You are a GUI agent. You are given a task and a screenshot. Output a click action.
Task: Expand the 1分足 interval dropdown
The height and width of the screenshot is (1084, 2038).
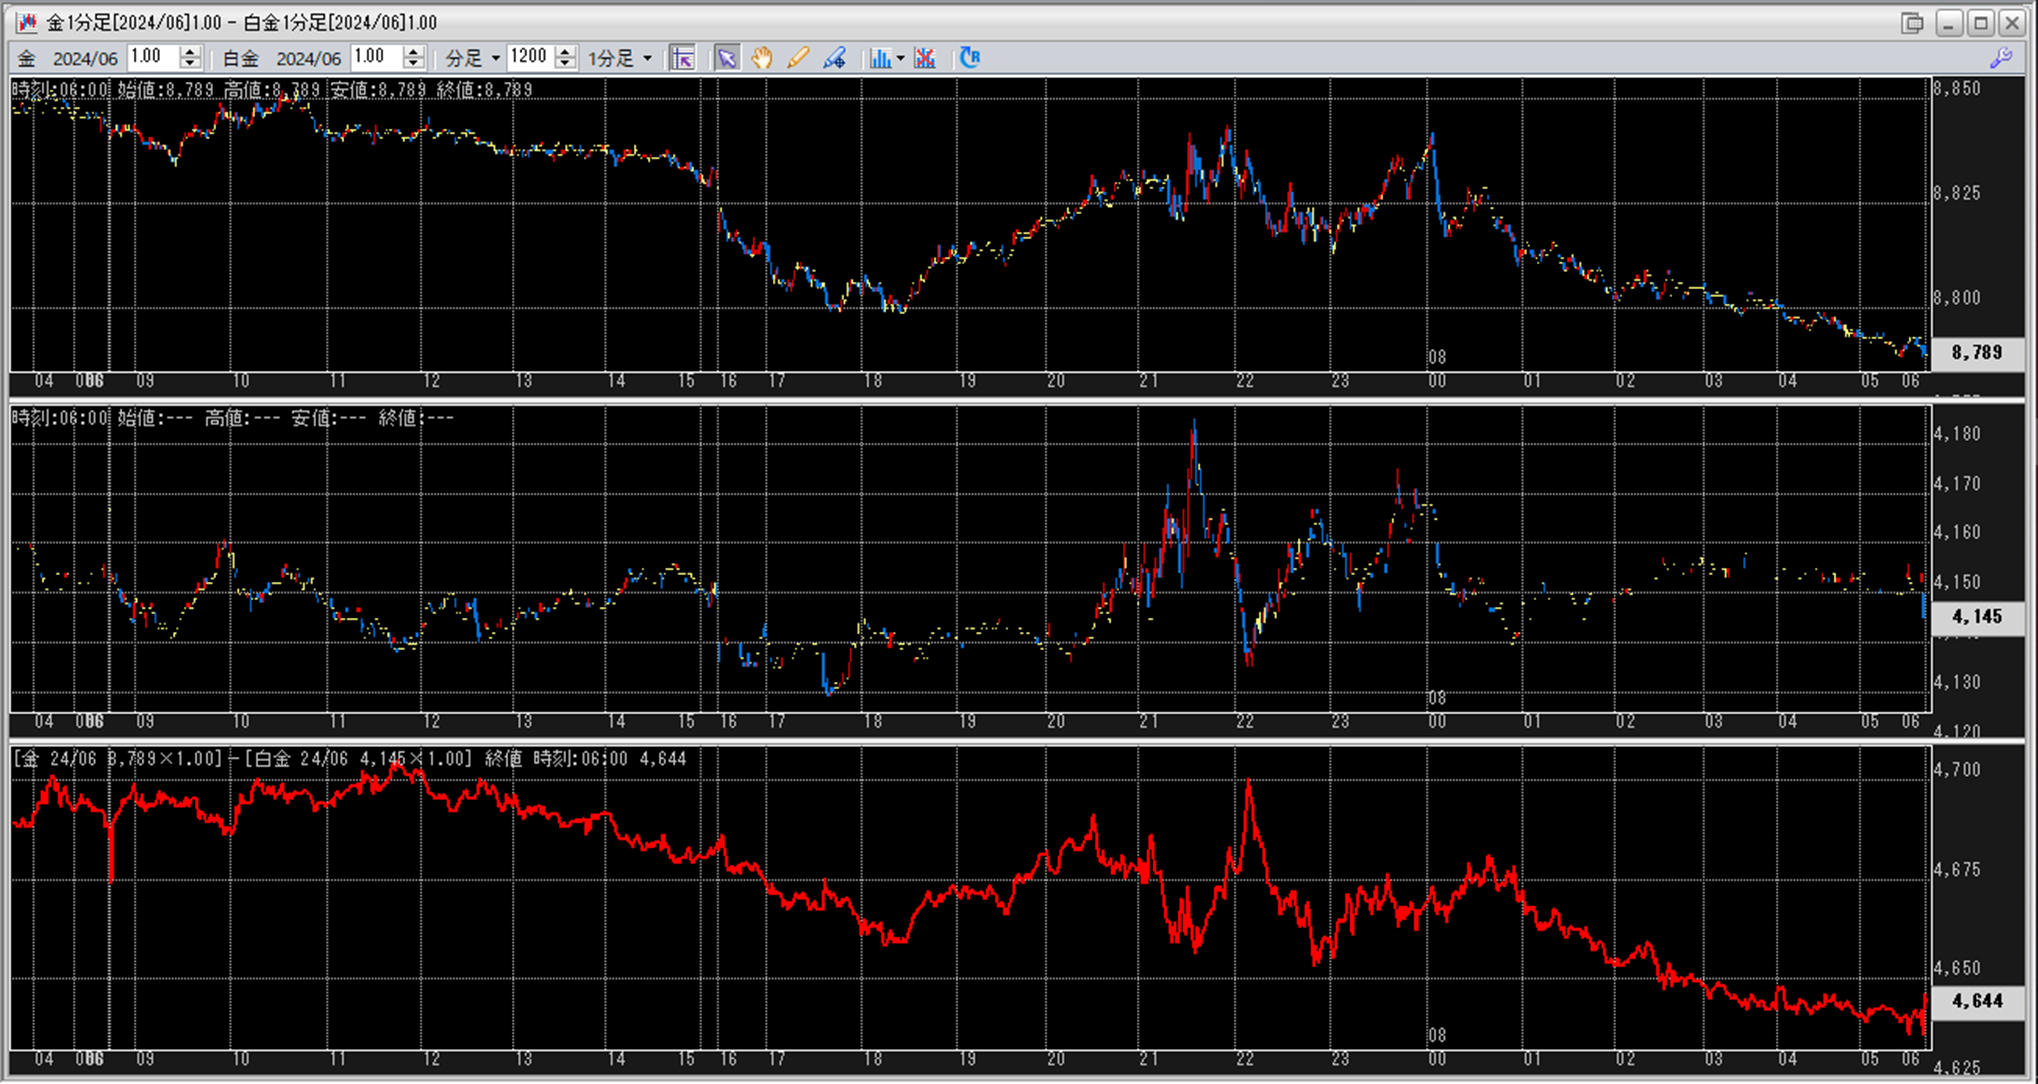(647, 58)
